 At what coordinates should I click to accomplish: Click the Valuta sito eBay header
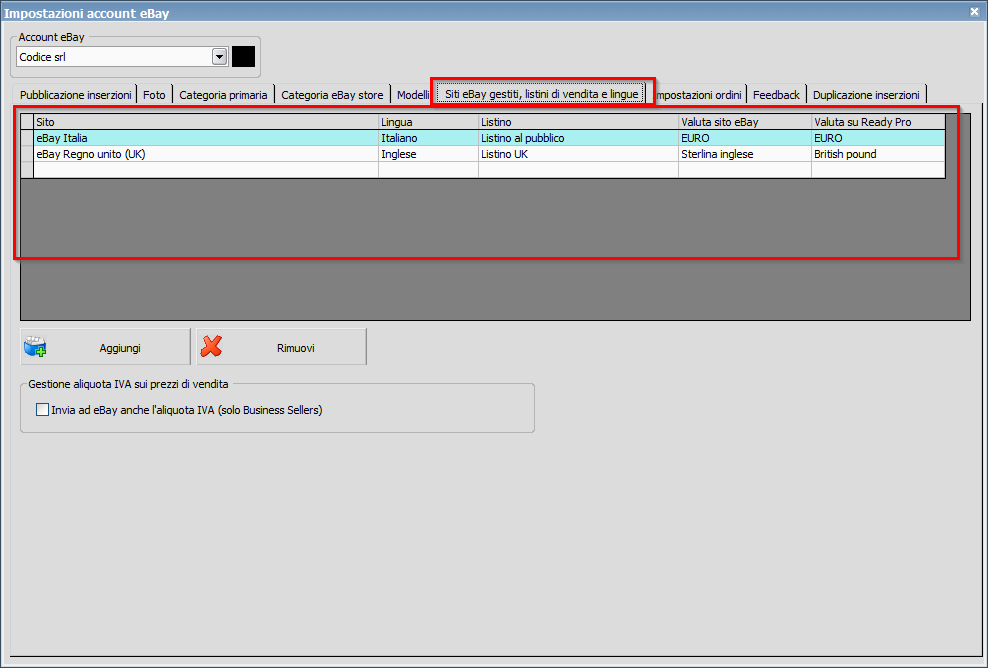(x=745, y=122)
